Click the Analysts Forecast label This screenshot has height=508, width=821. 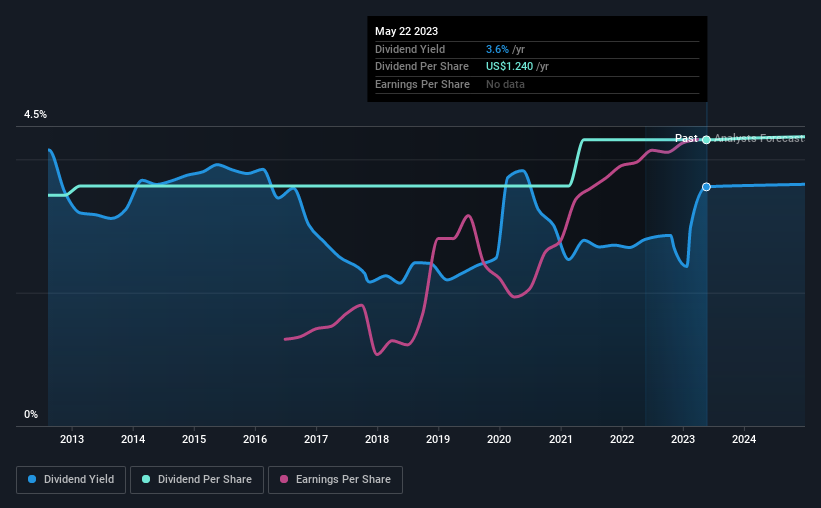[x=759, y=138]
